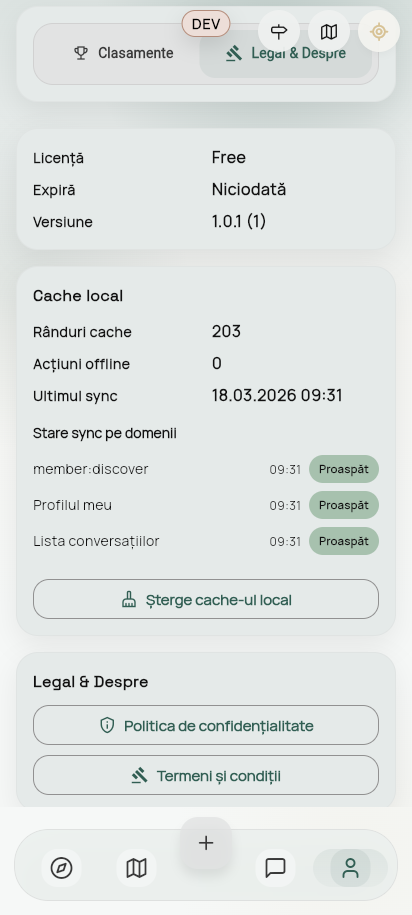
Task: Switch to the Clasamente tab
Action: [124, 53]
